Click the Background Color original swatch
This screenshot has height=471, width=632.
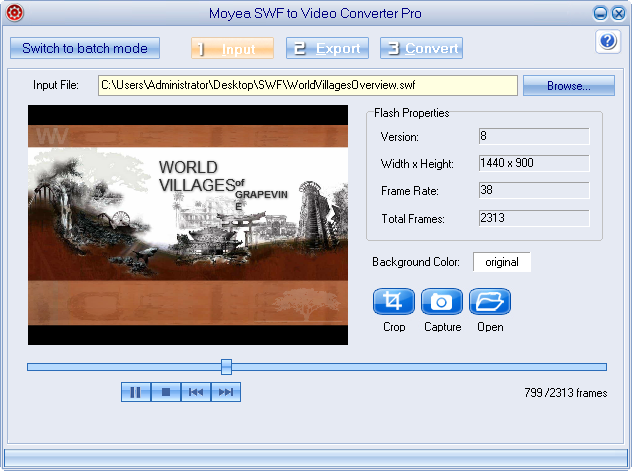point(502,262)
